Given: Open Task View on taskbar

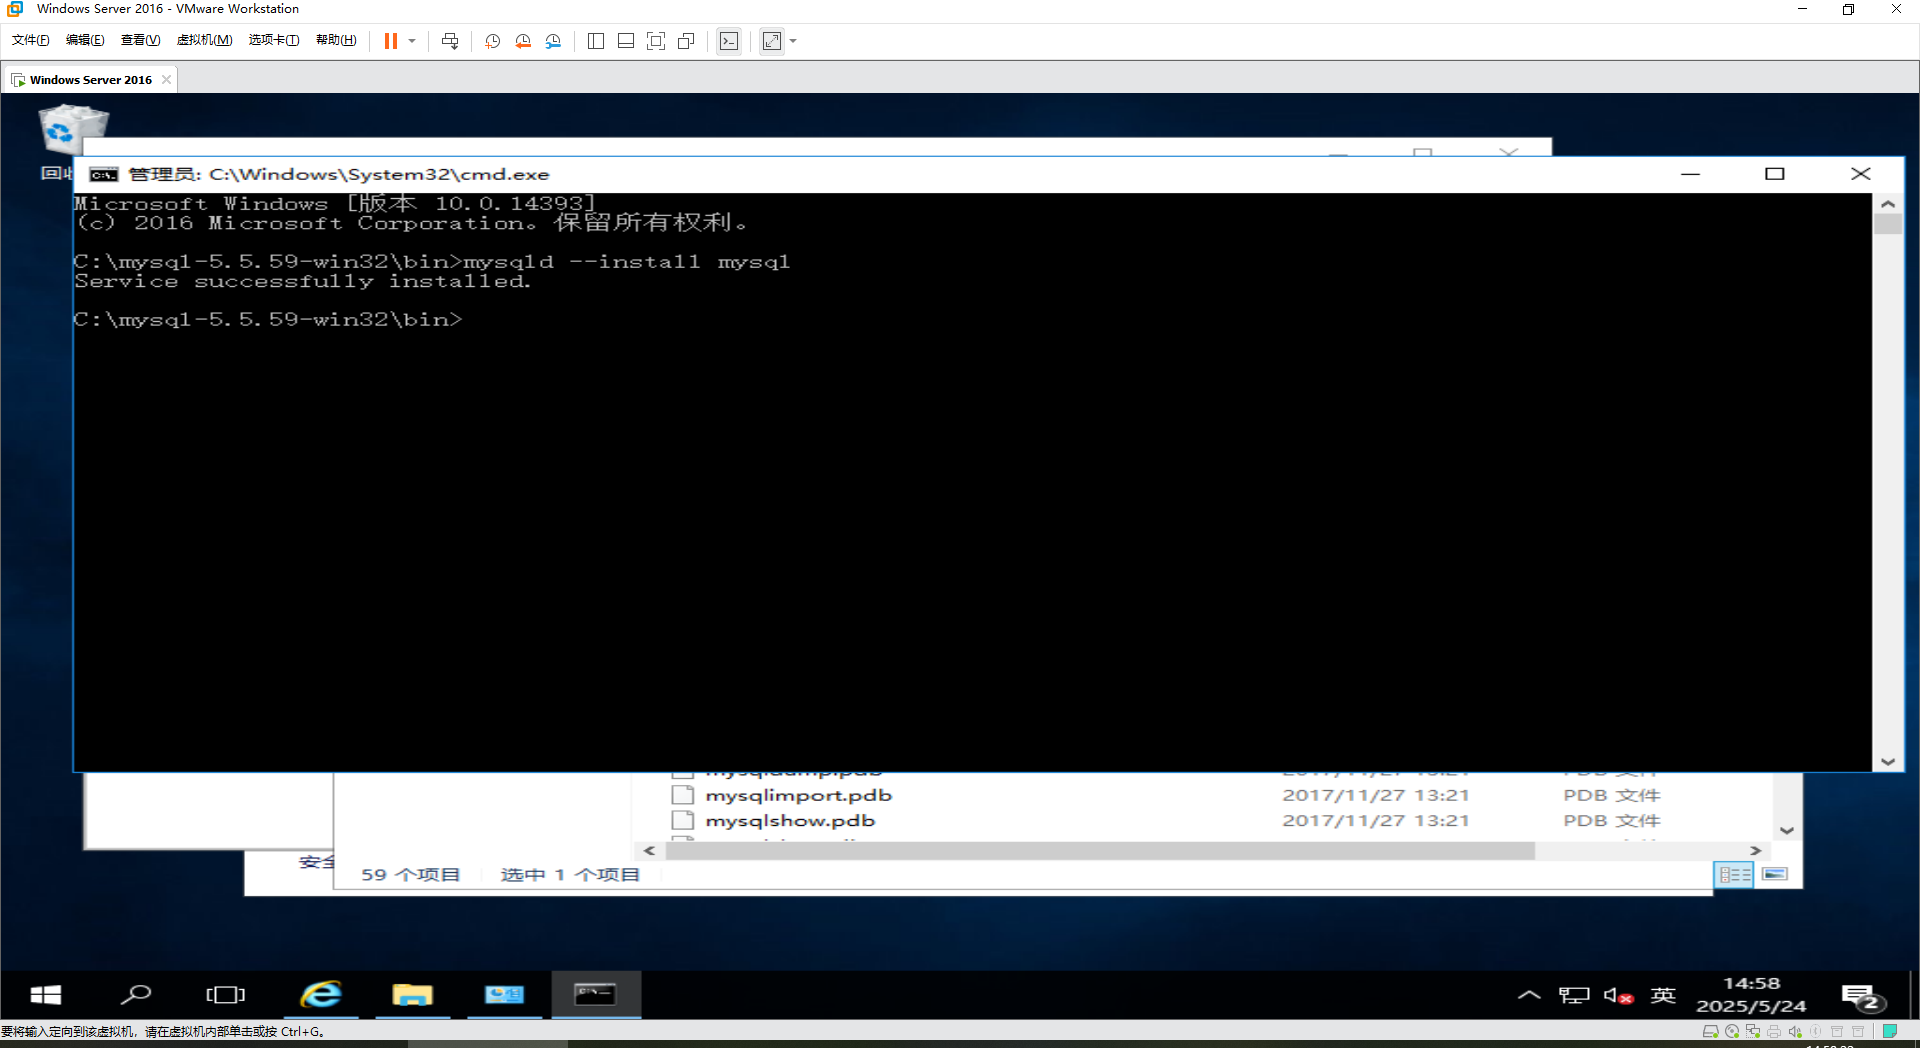Looking at the screenshot, I should (x=225, y=995).
